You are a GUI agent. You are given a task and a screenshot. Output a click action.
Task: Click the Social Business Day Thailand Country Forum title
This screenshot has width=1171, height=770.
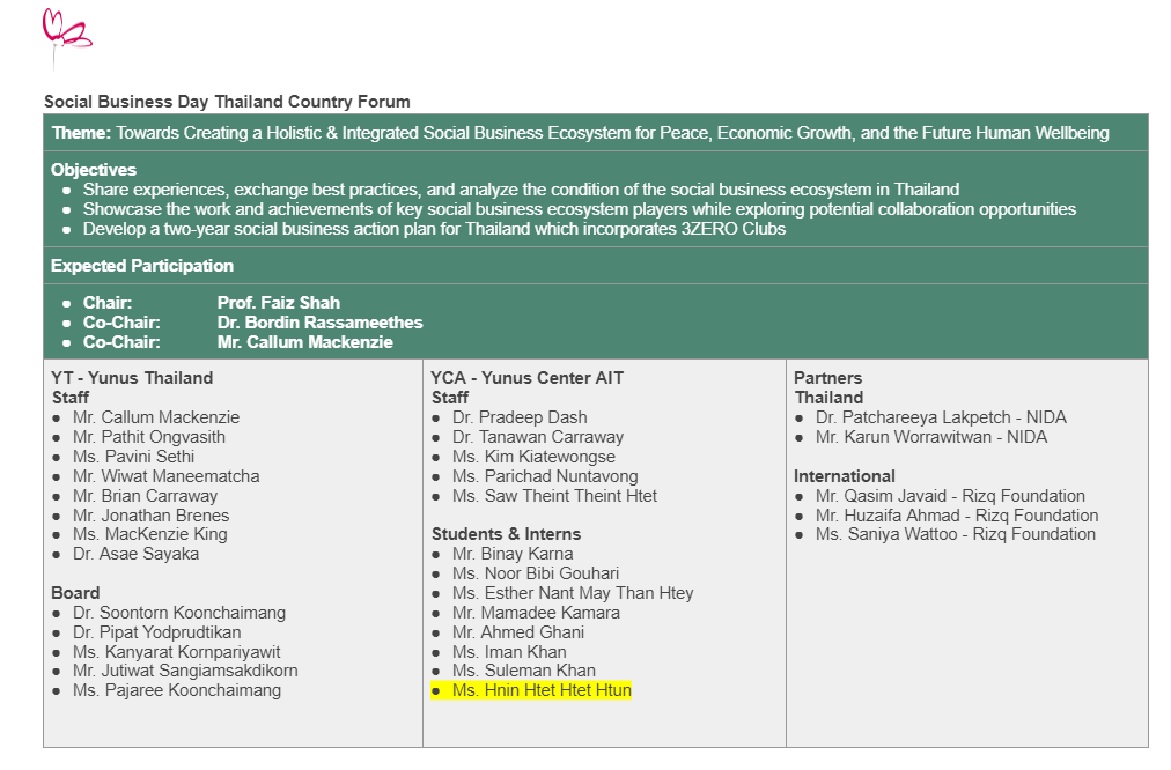tap(227, 102)
